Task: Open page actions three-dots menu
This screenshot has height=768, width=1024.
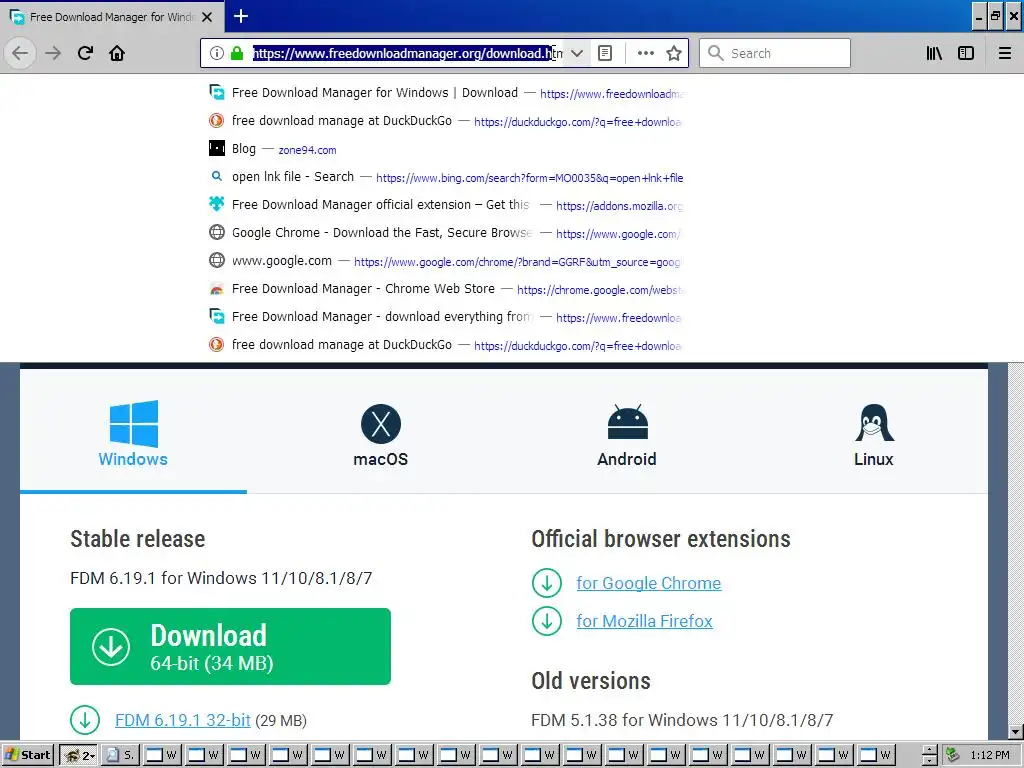Action: 645,53
